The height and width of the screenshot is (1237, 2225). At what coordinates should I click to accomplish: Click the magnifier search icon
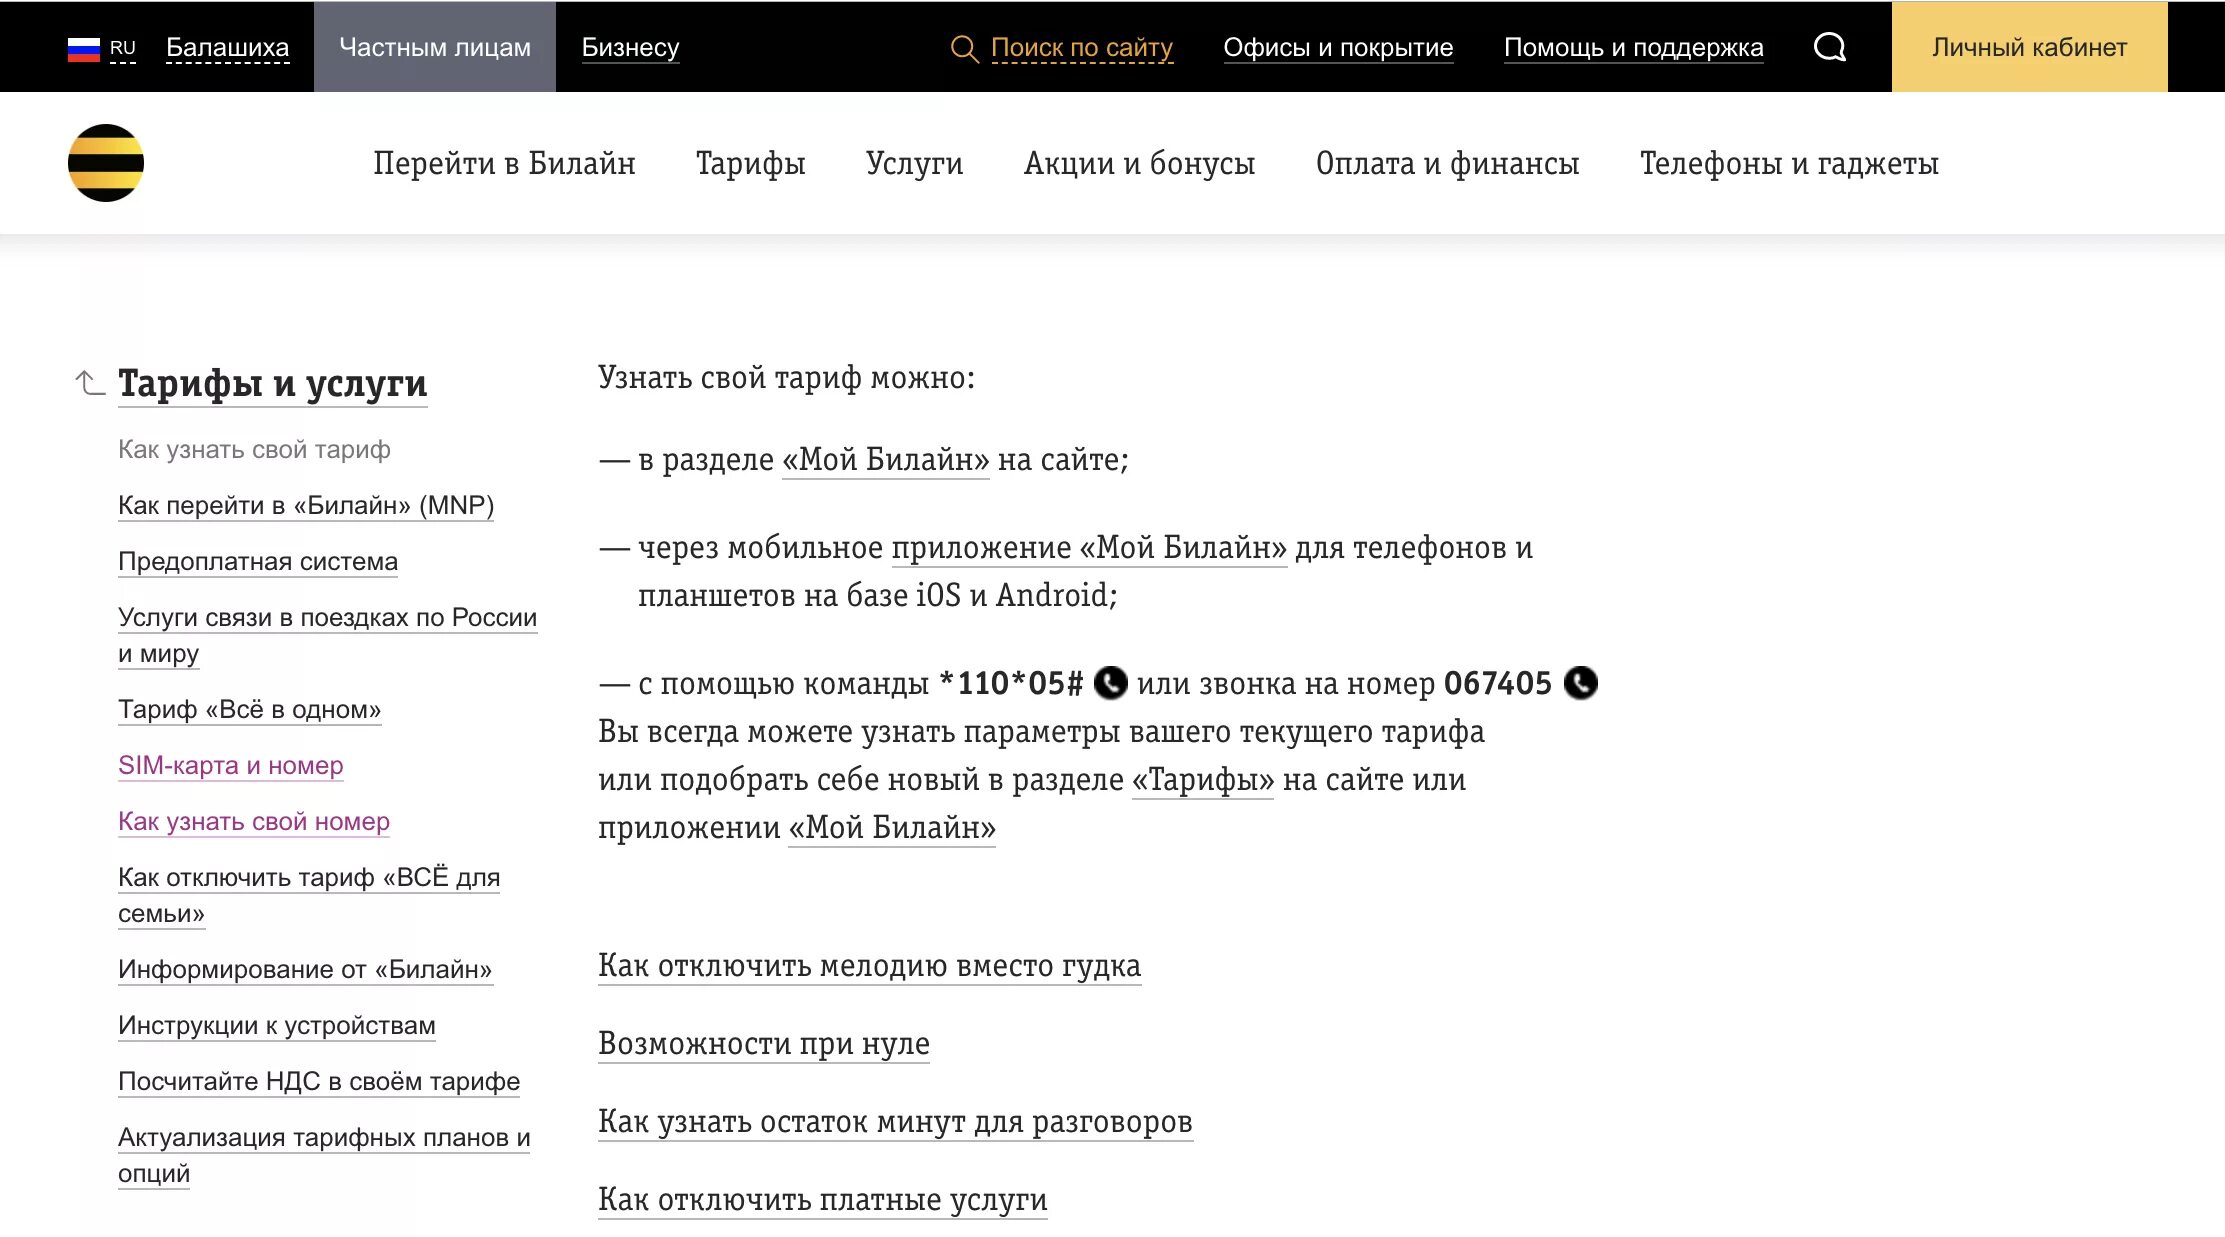point(964,48)
